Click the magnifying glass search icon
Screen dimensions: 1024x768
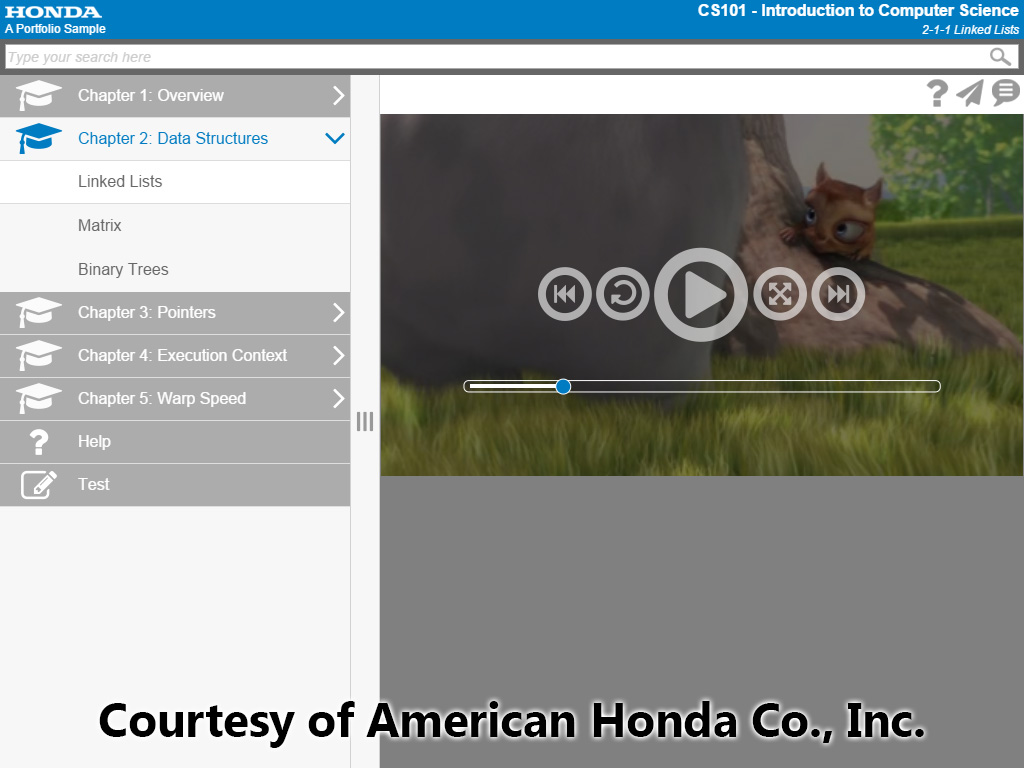pyautogui.click(x=1000, y=57)
